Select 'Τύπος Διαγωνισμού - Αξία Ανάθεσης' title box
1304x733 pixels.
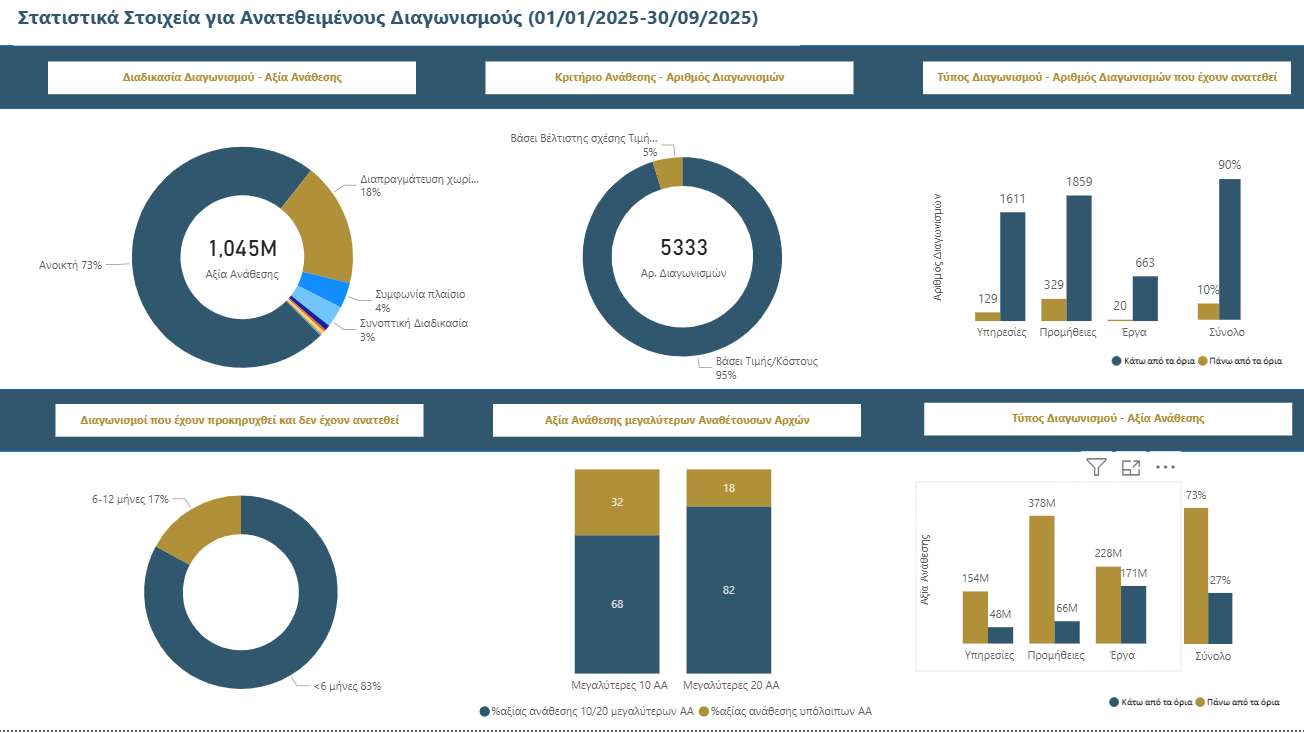pyautogui.click(x=1107, y=419)
